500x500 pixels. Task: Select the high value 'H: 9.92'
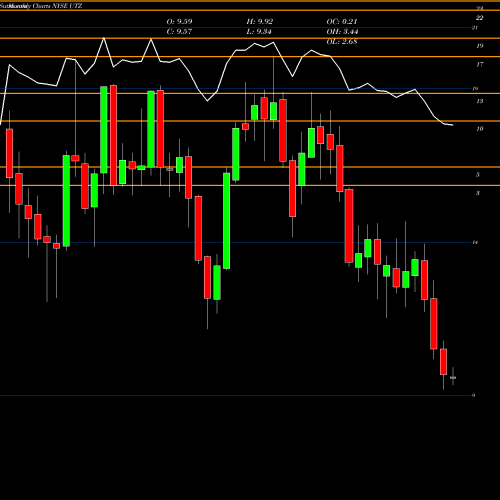[x=260, y=22]
